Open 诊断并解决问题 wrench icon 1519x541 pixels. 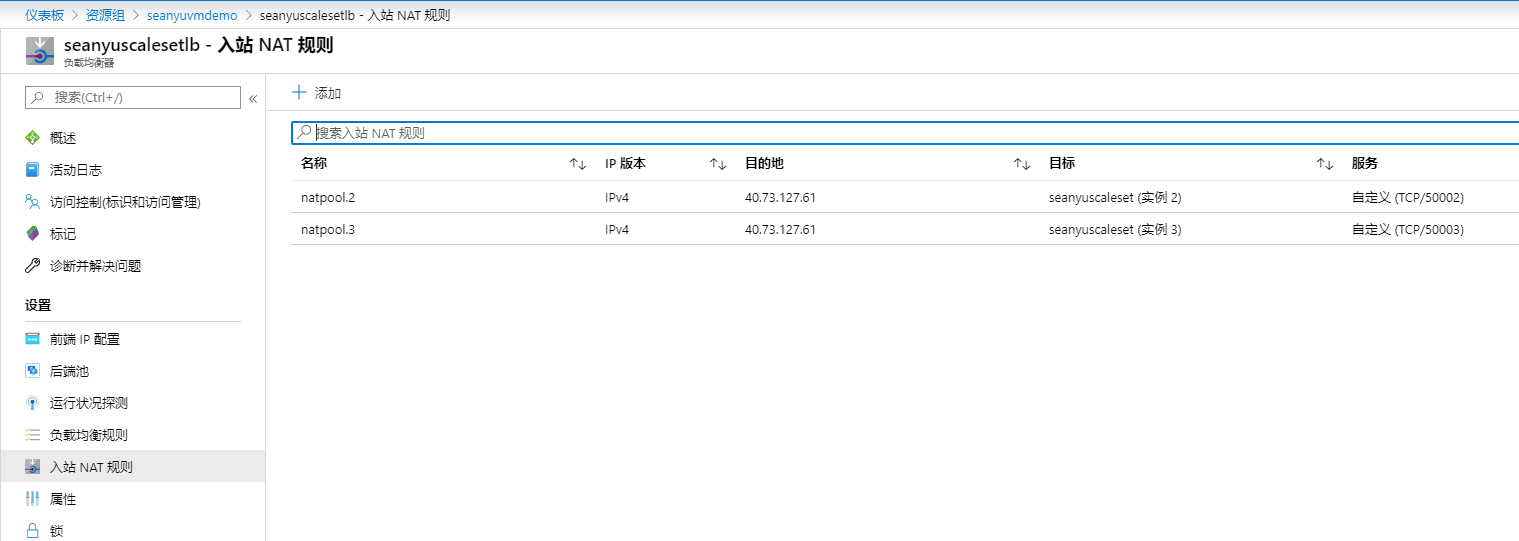[x=32, y=266]
